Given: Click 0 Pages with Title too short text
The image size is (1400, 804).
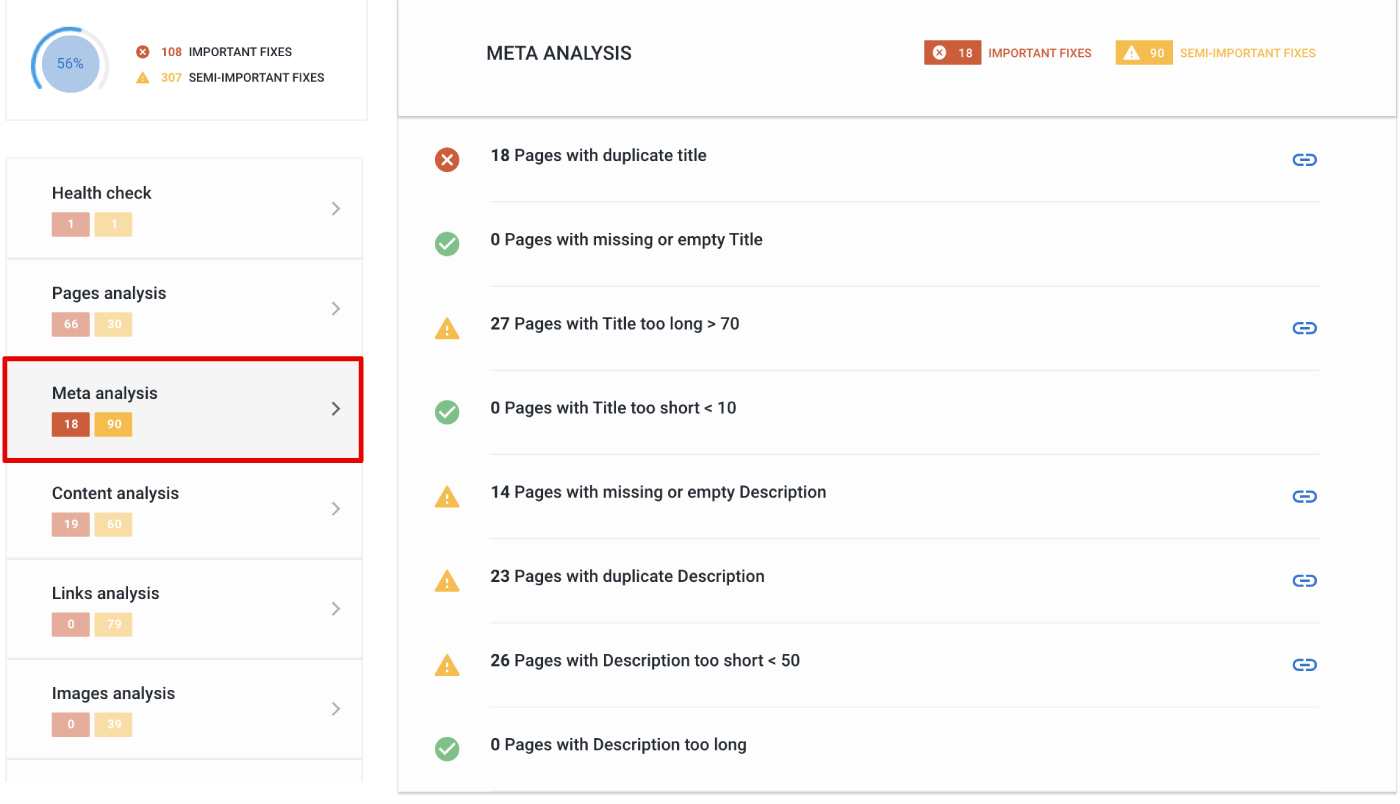Looking at the screenshot, I should pyautogui.click(x=613, y=407).
